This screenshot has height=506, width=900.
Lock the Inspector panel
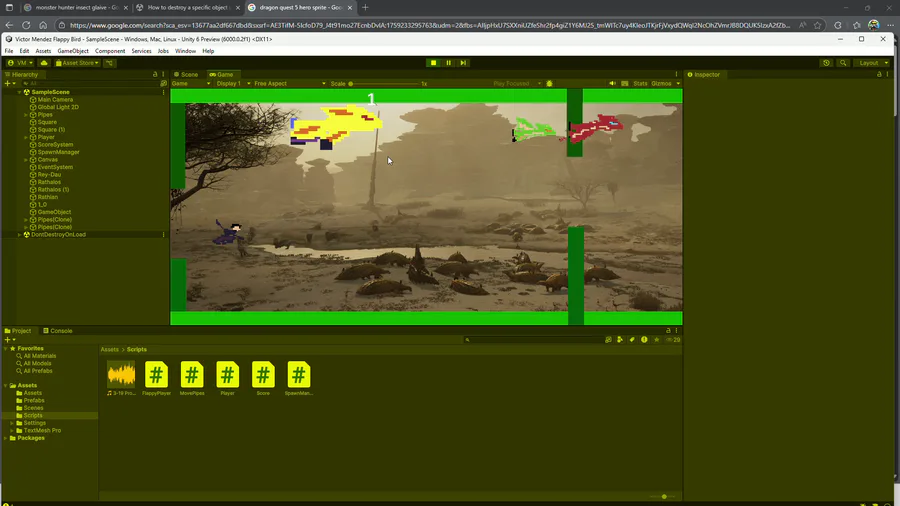[879, 74]
